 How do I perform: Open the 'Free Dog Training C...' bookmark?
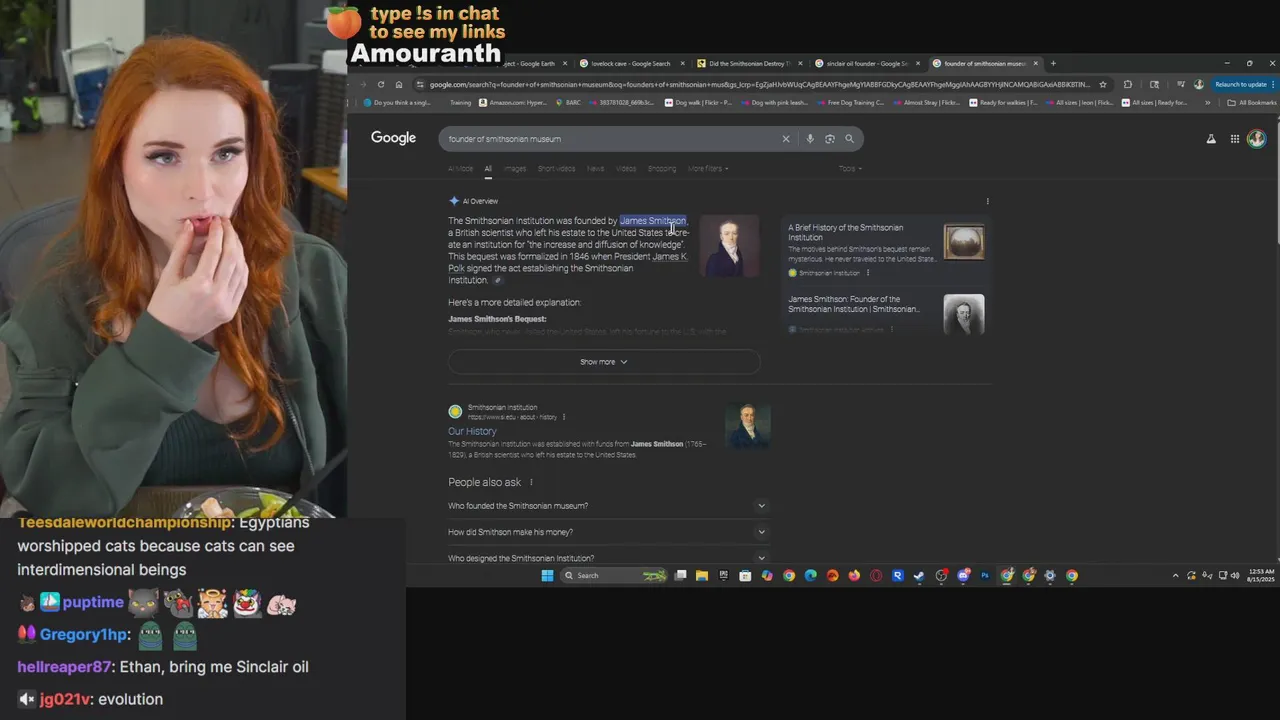[x=849, y=102]
